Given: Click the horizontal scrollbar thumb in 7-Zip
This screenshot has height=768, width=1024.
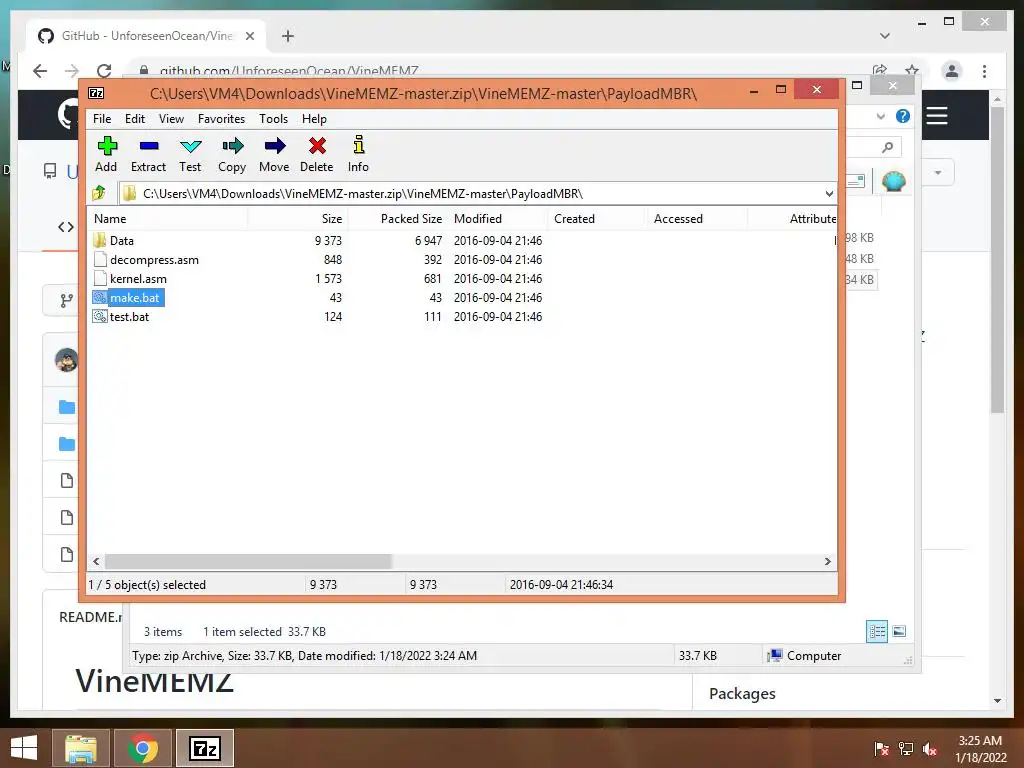Looking at the screenshot, I should 248,562.
